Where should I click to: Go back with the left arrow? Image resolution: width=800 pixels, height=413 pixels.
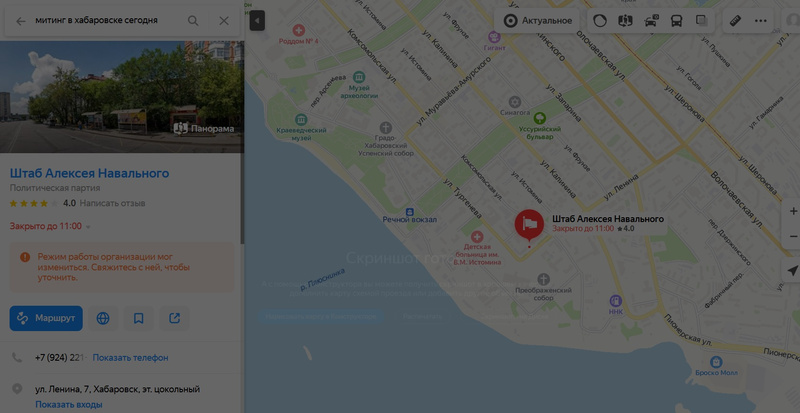pyautogui.click(x=20, y=21)
